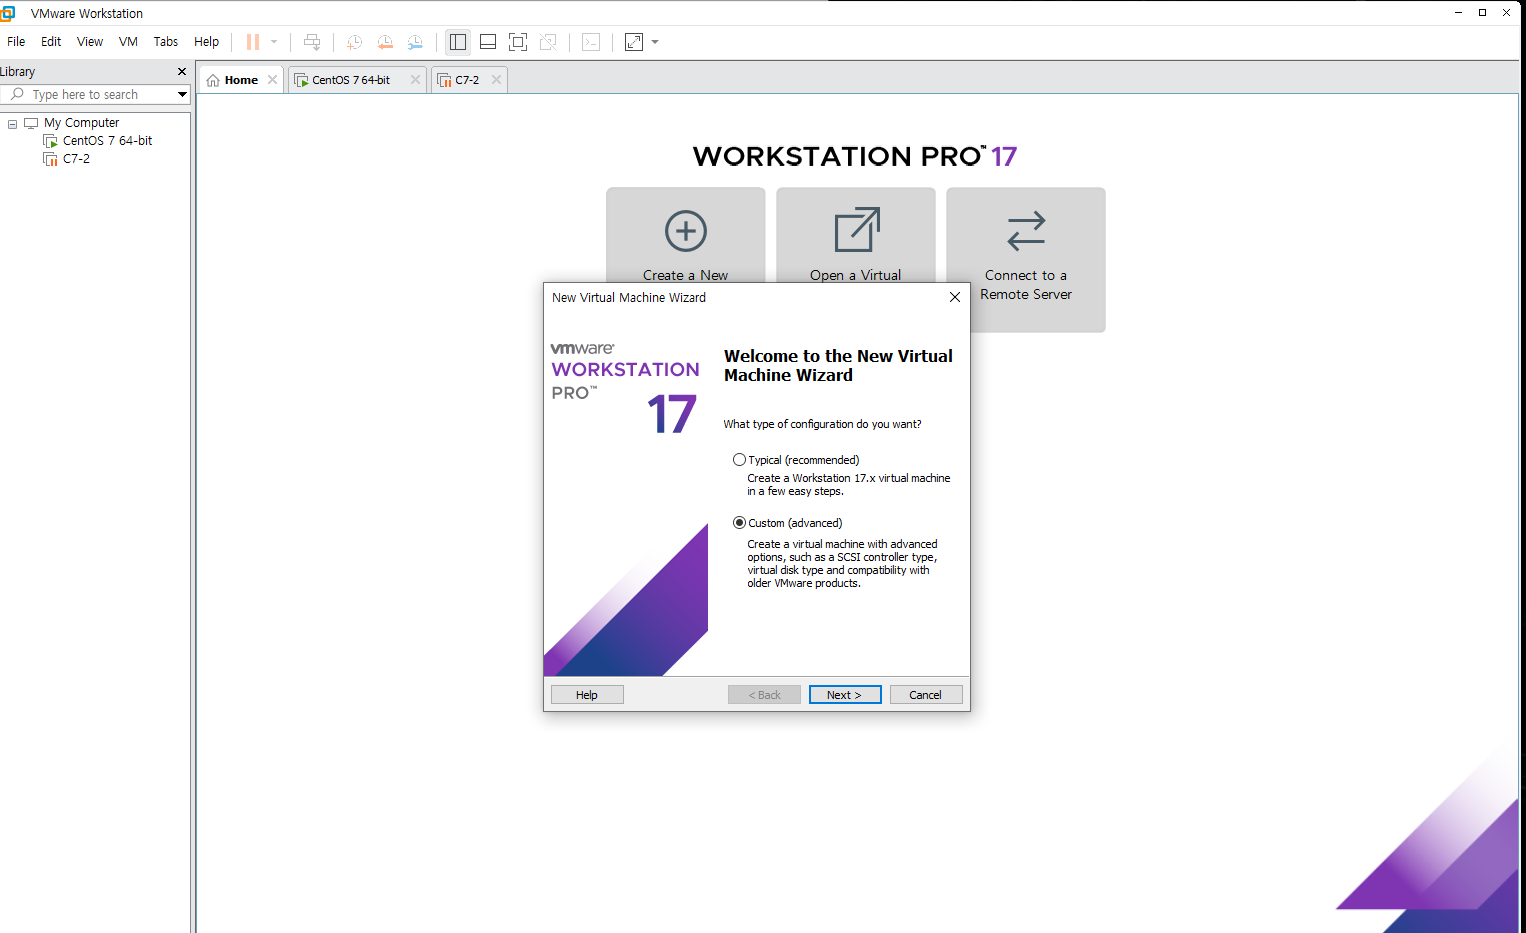
Task: Close the CentOS 7 64-bit tab
Action: click(415, 80)
